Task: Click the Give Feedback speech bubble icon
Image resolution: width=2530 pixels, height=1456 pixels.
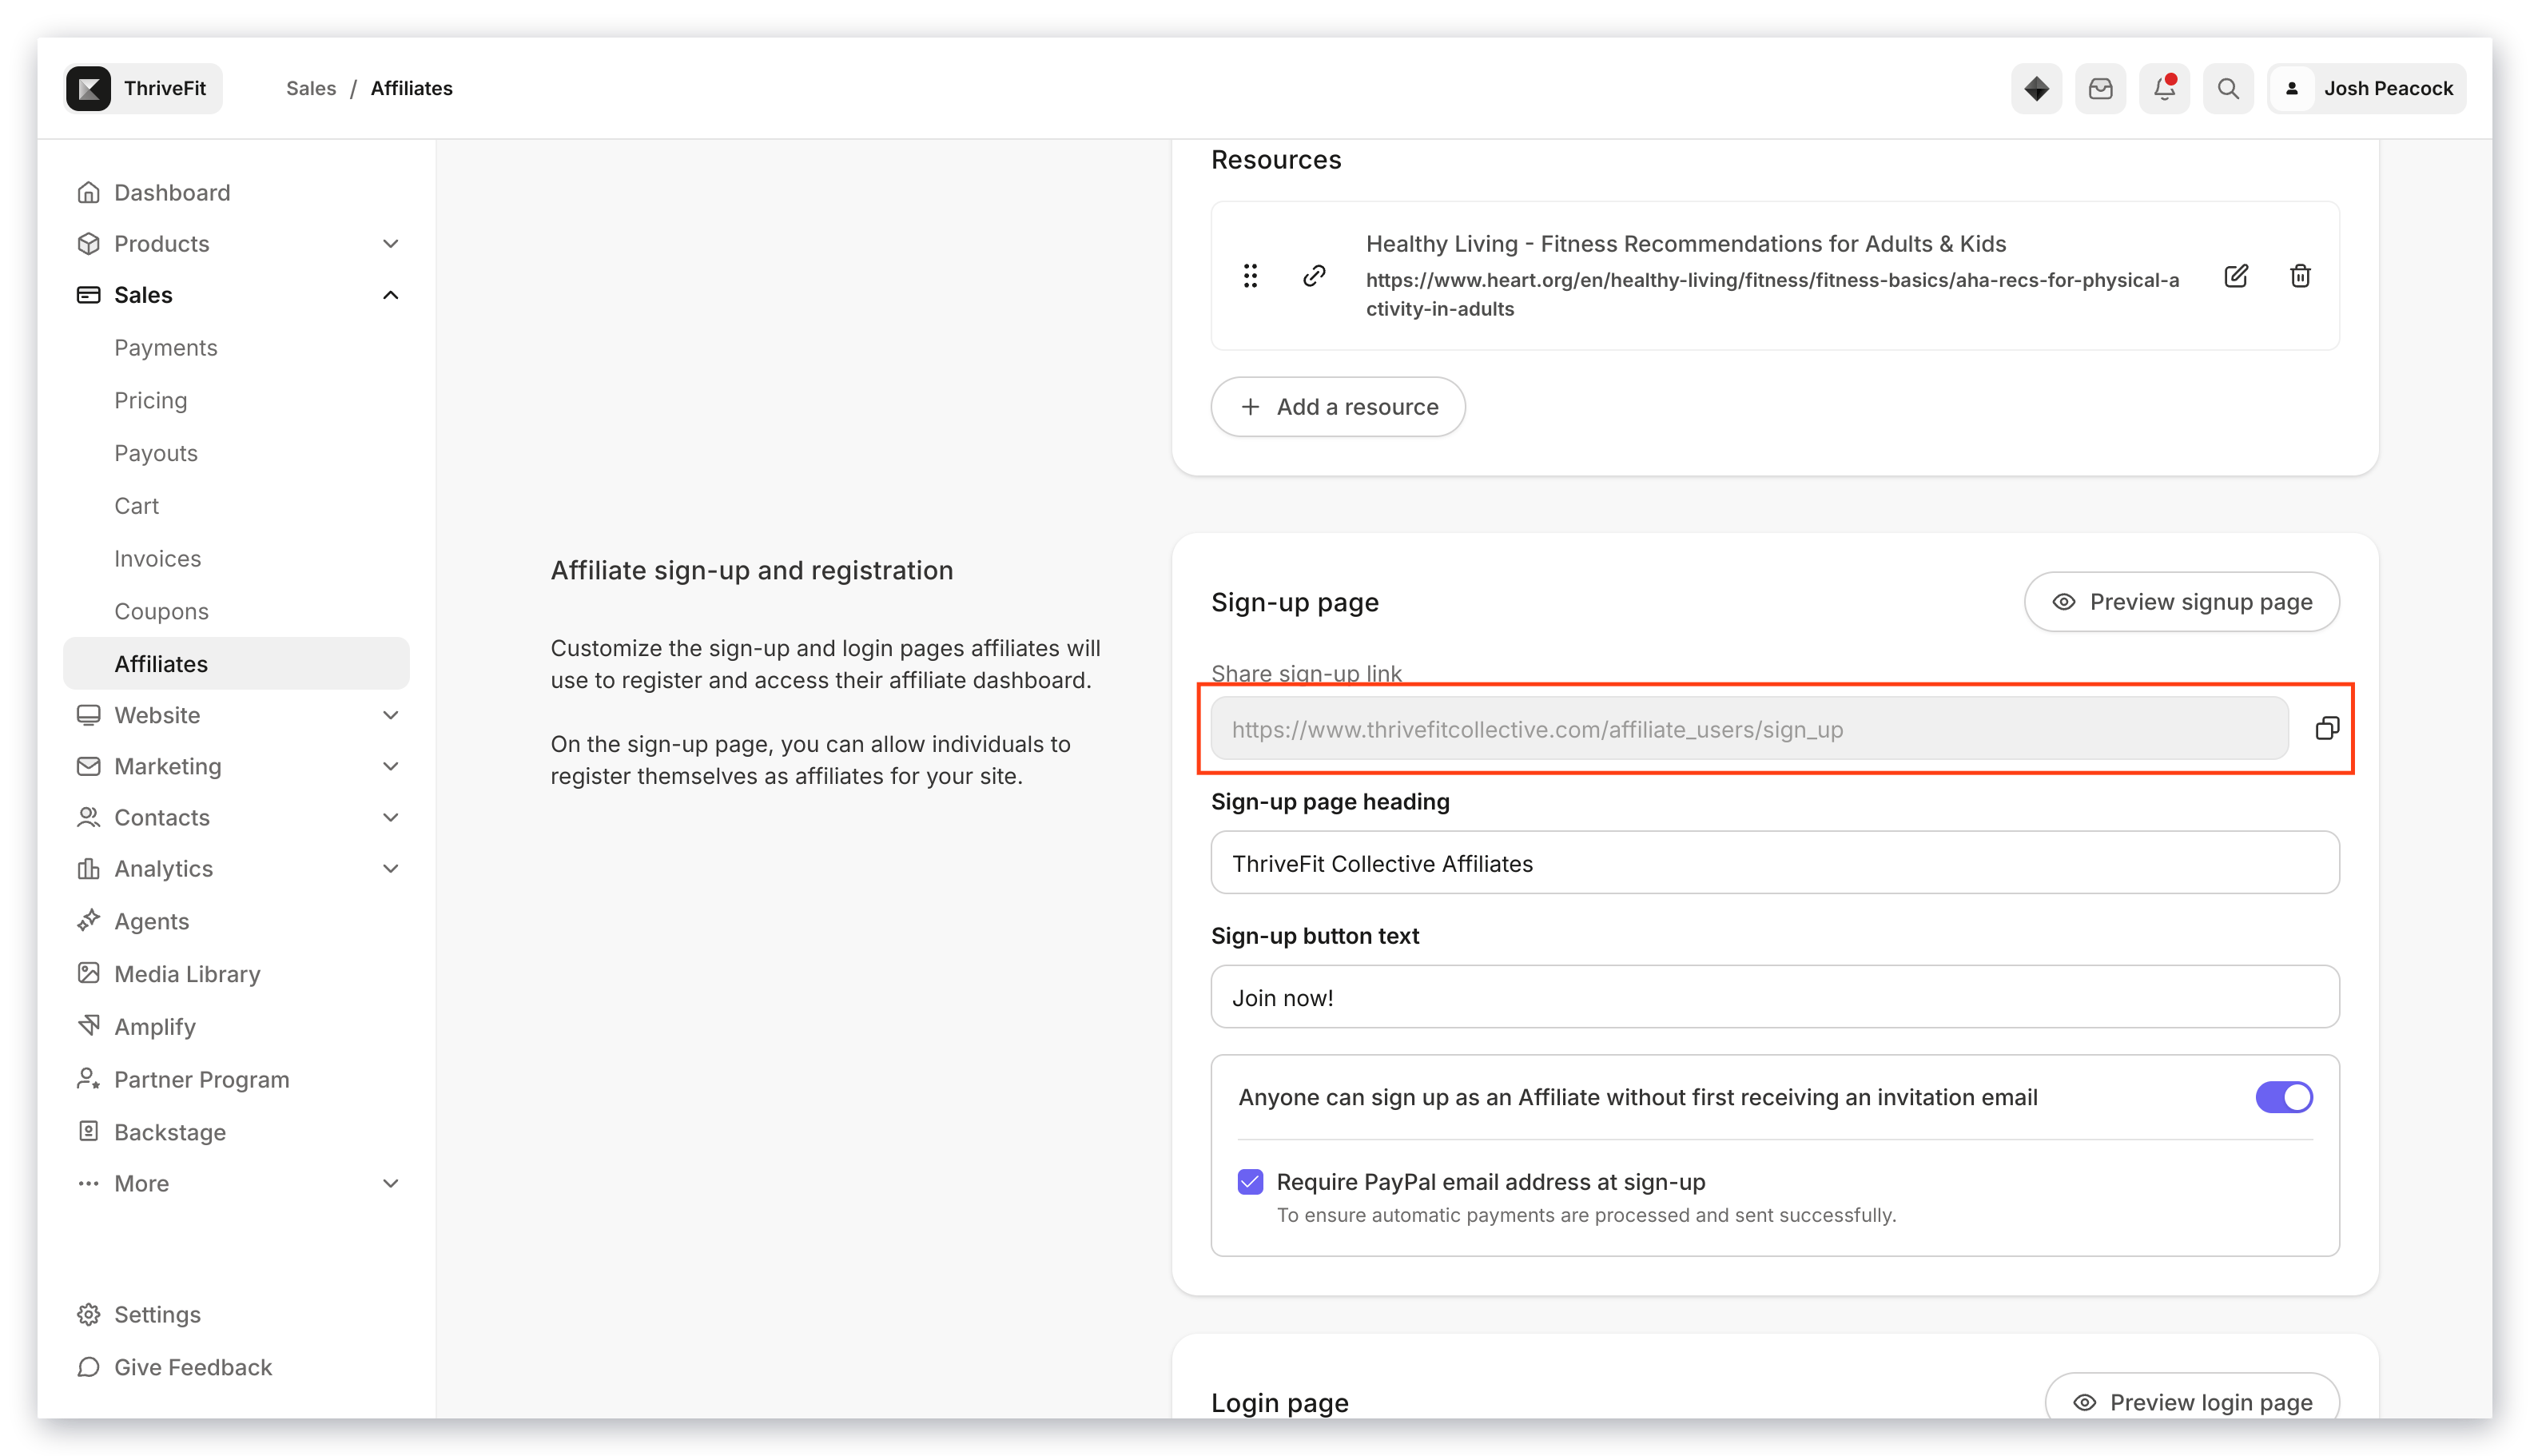Action: coord(89,1367)
